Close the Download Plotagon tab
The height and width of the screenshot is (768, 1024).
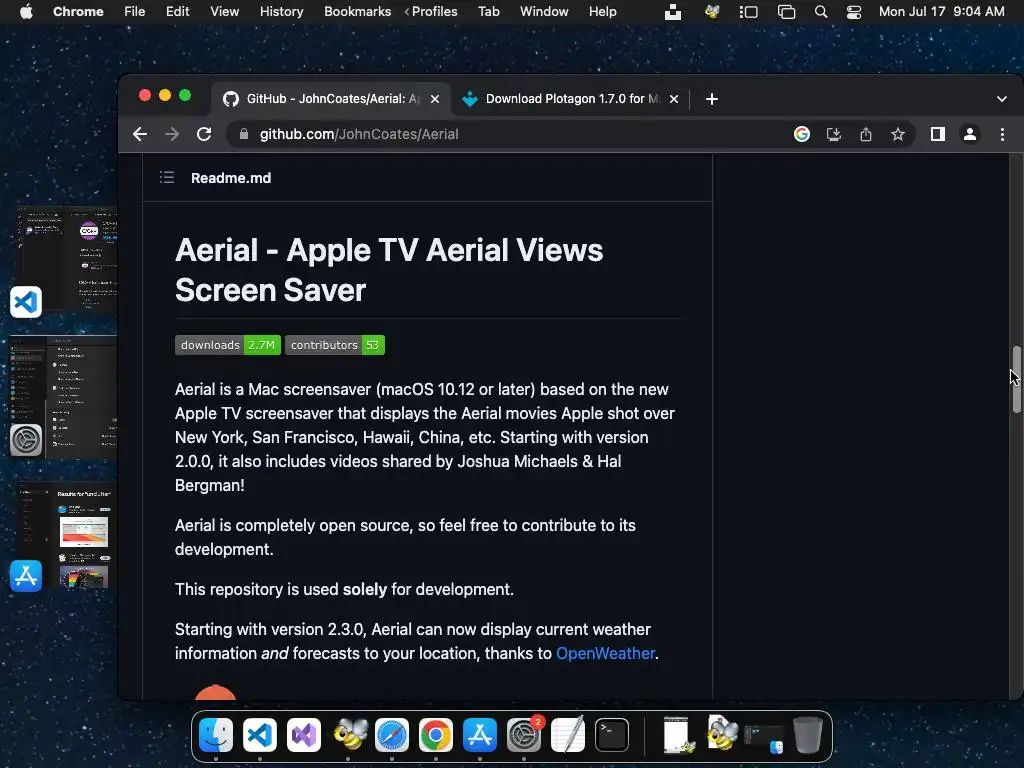point(674,99)
